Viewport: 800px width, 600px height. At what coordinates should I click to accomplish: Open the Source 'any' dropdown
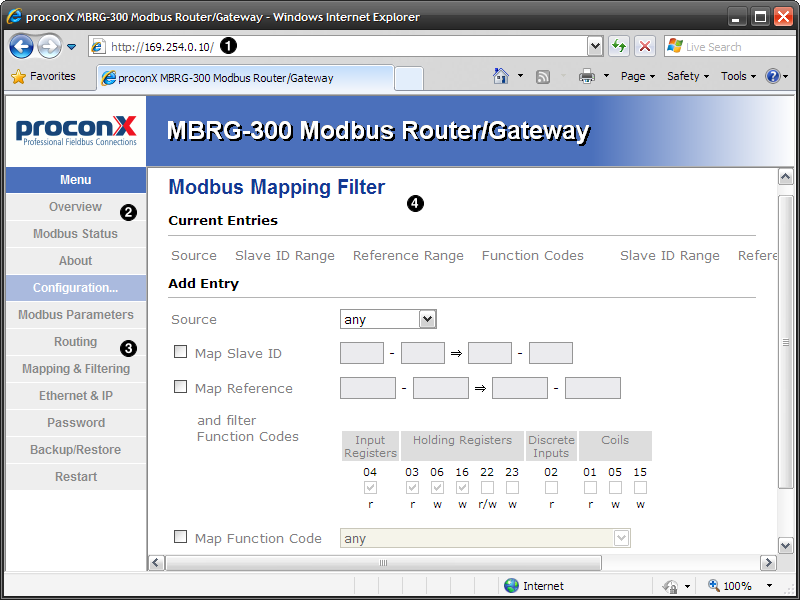click(x=388, y=319)
